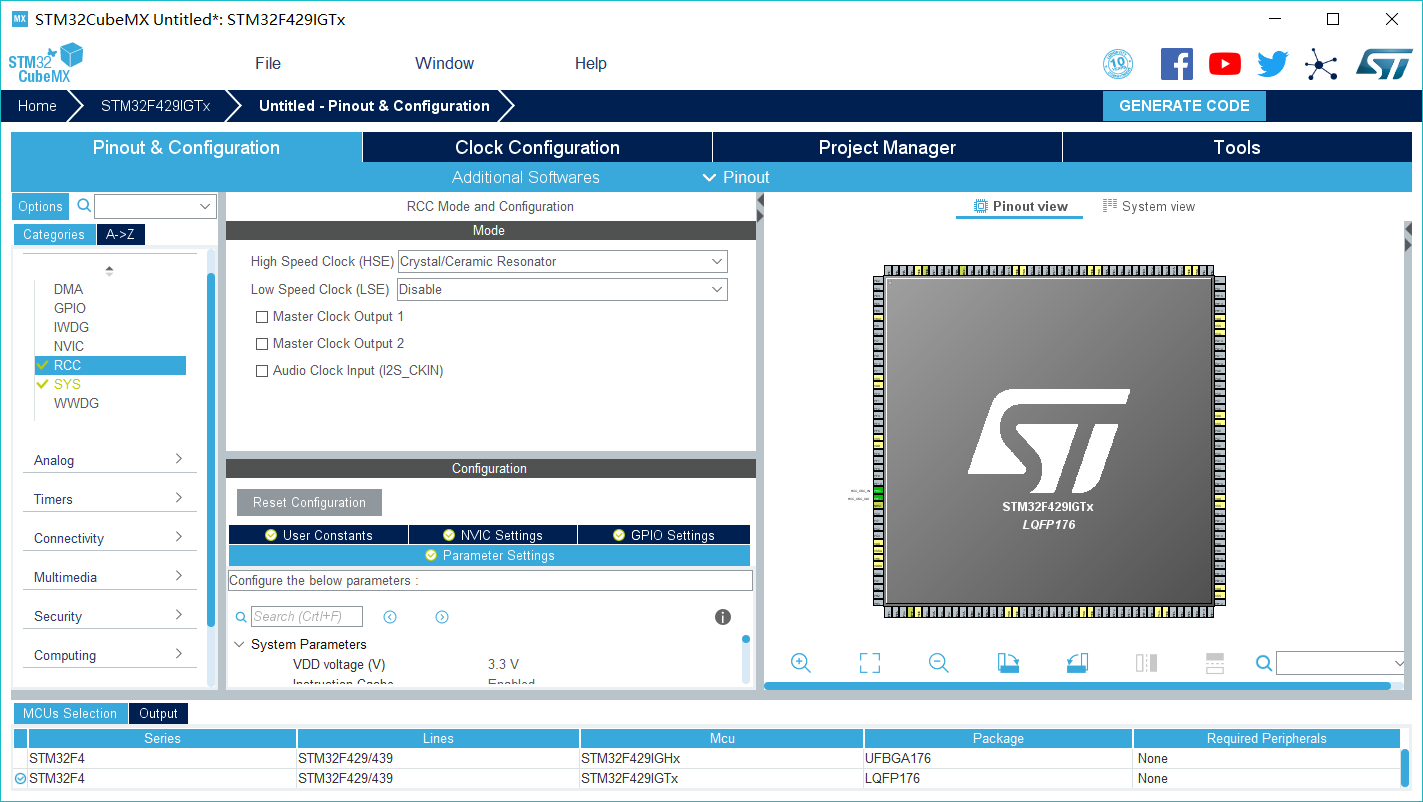Click the Reset Configuration button
The width and height of the screenshot is (1423, 802).
(308, 502)
